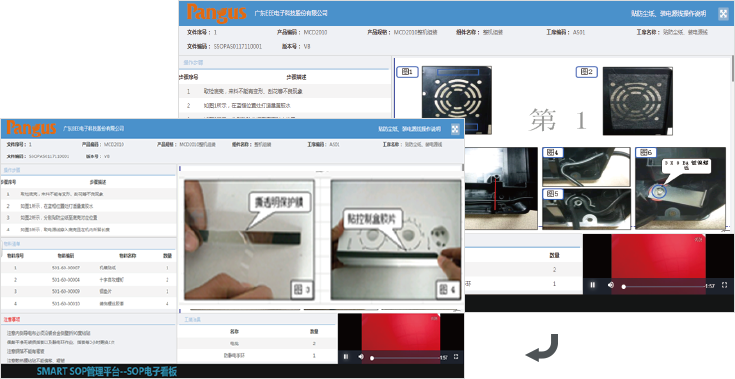
Task: Mute the front window video volume
Action: [360, 357]
